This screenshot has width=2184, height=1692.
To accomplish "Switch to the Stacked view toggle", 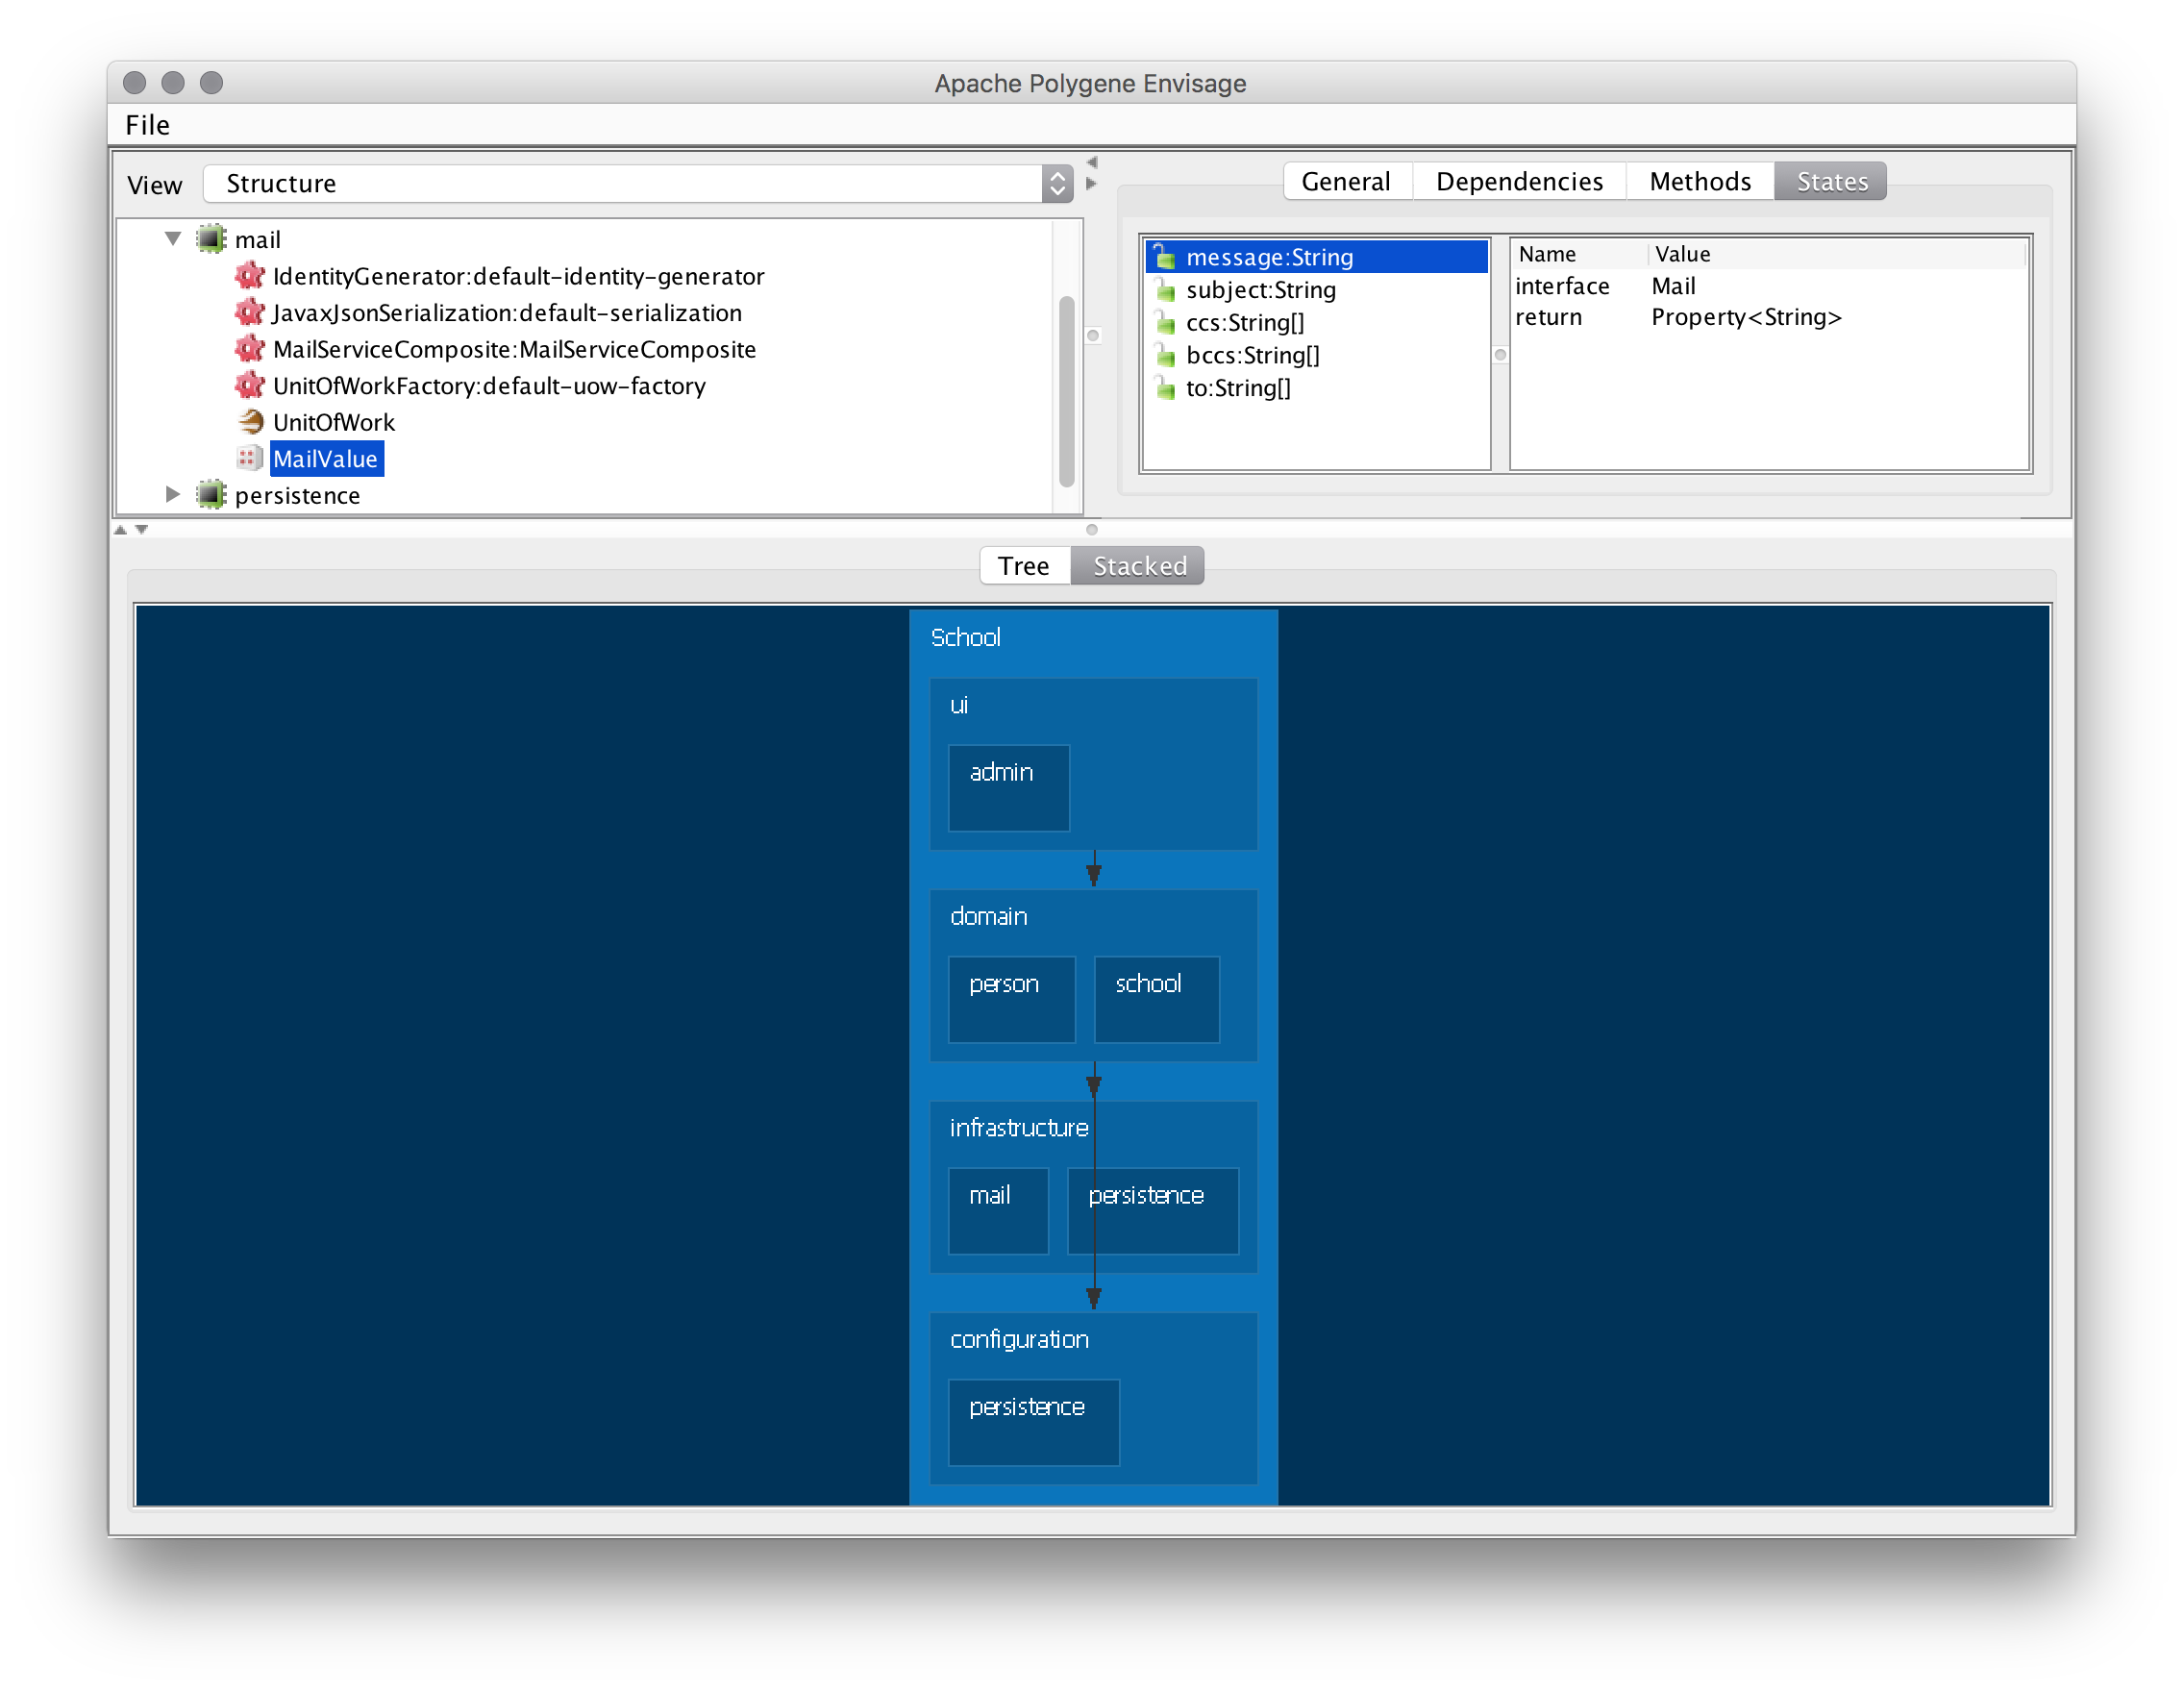I will tap(1138, 566).
